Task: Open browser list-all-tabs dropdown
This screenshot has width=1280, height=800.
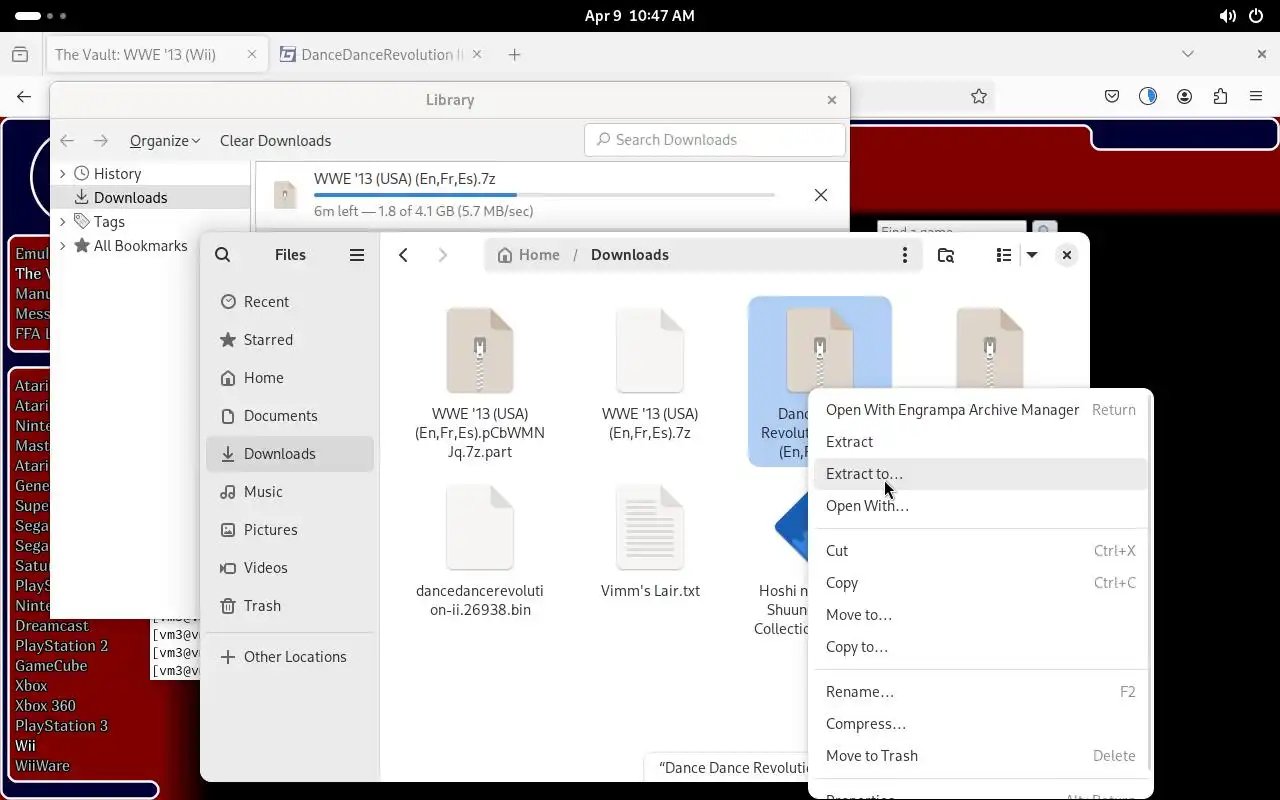Action: click(1187, 54)
